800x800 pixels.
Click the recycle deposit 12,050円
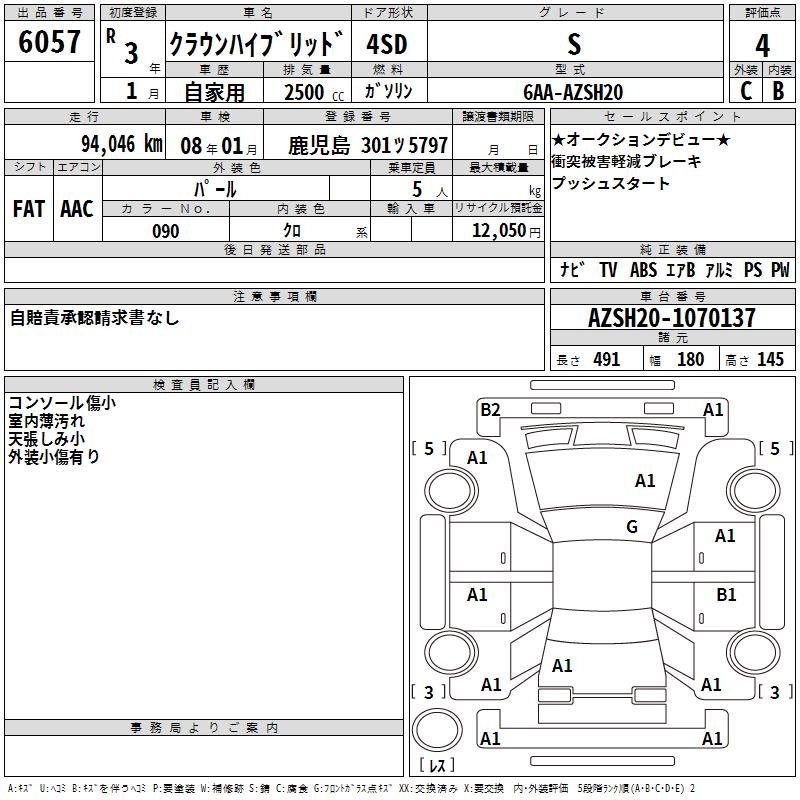point(506,231)
